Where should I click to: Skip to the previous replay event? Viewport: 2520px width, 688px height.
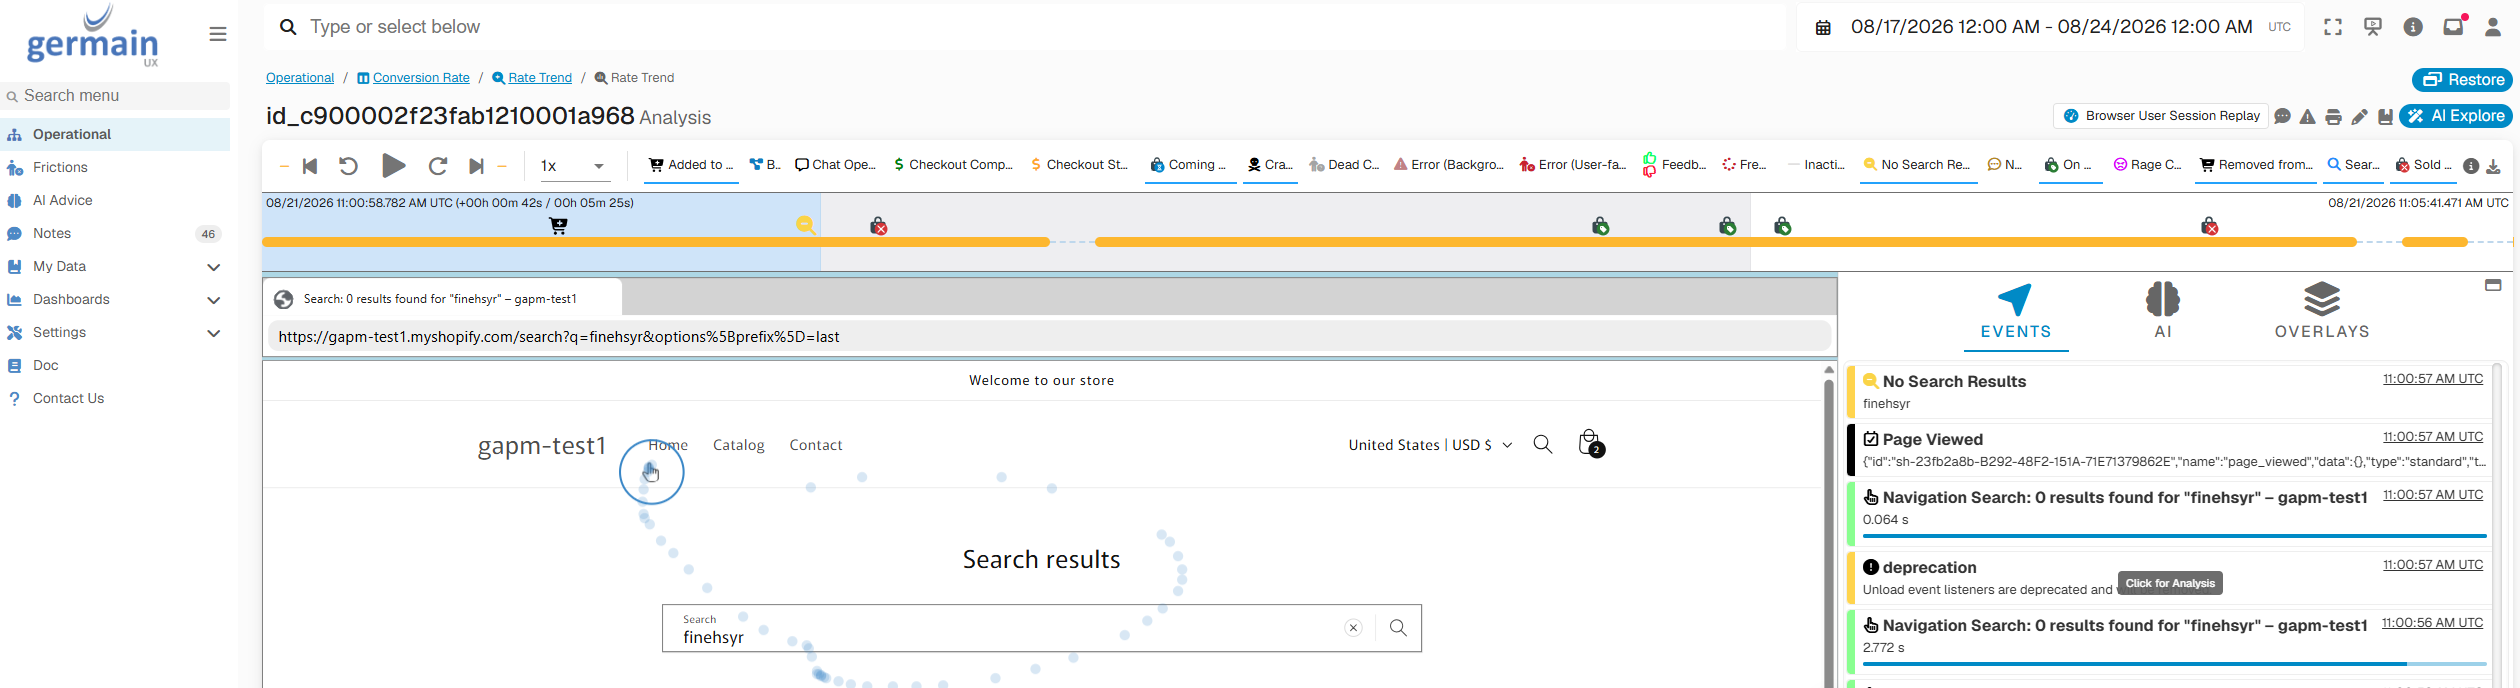[x=310, y=166]
